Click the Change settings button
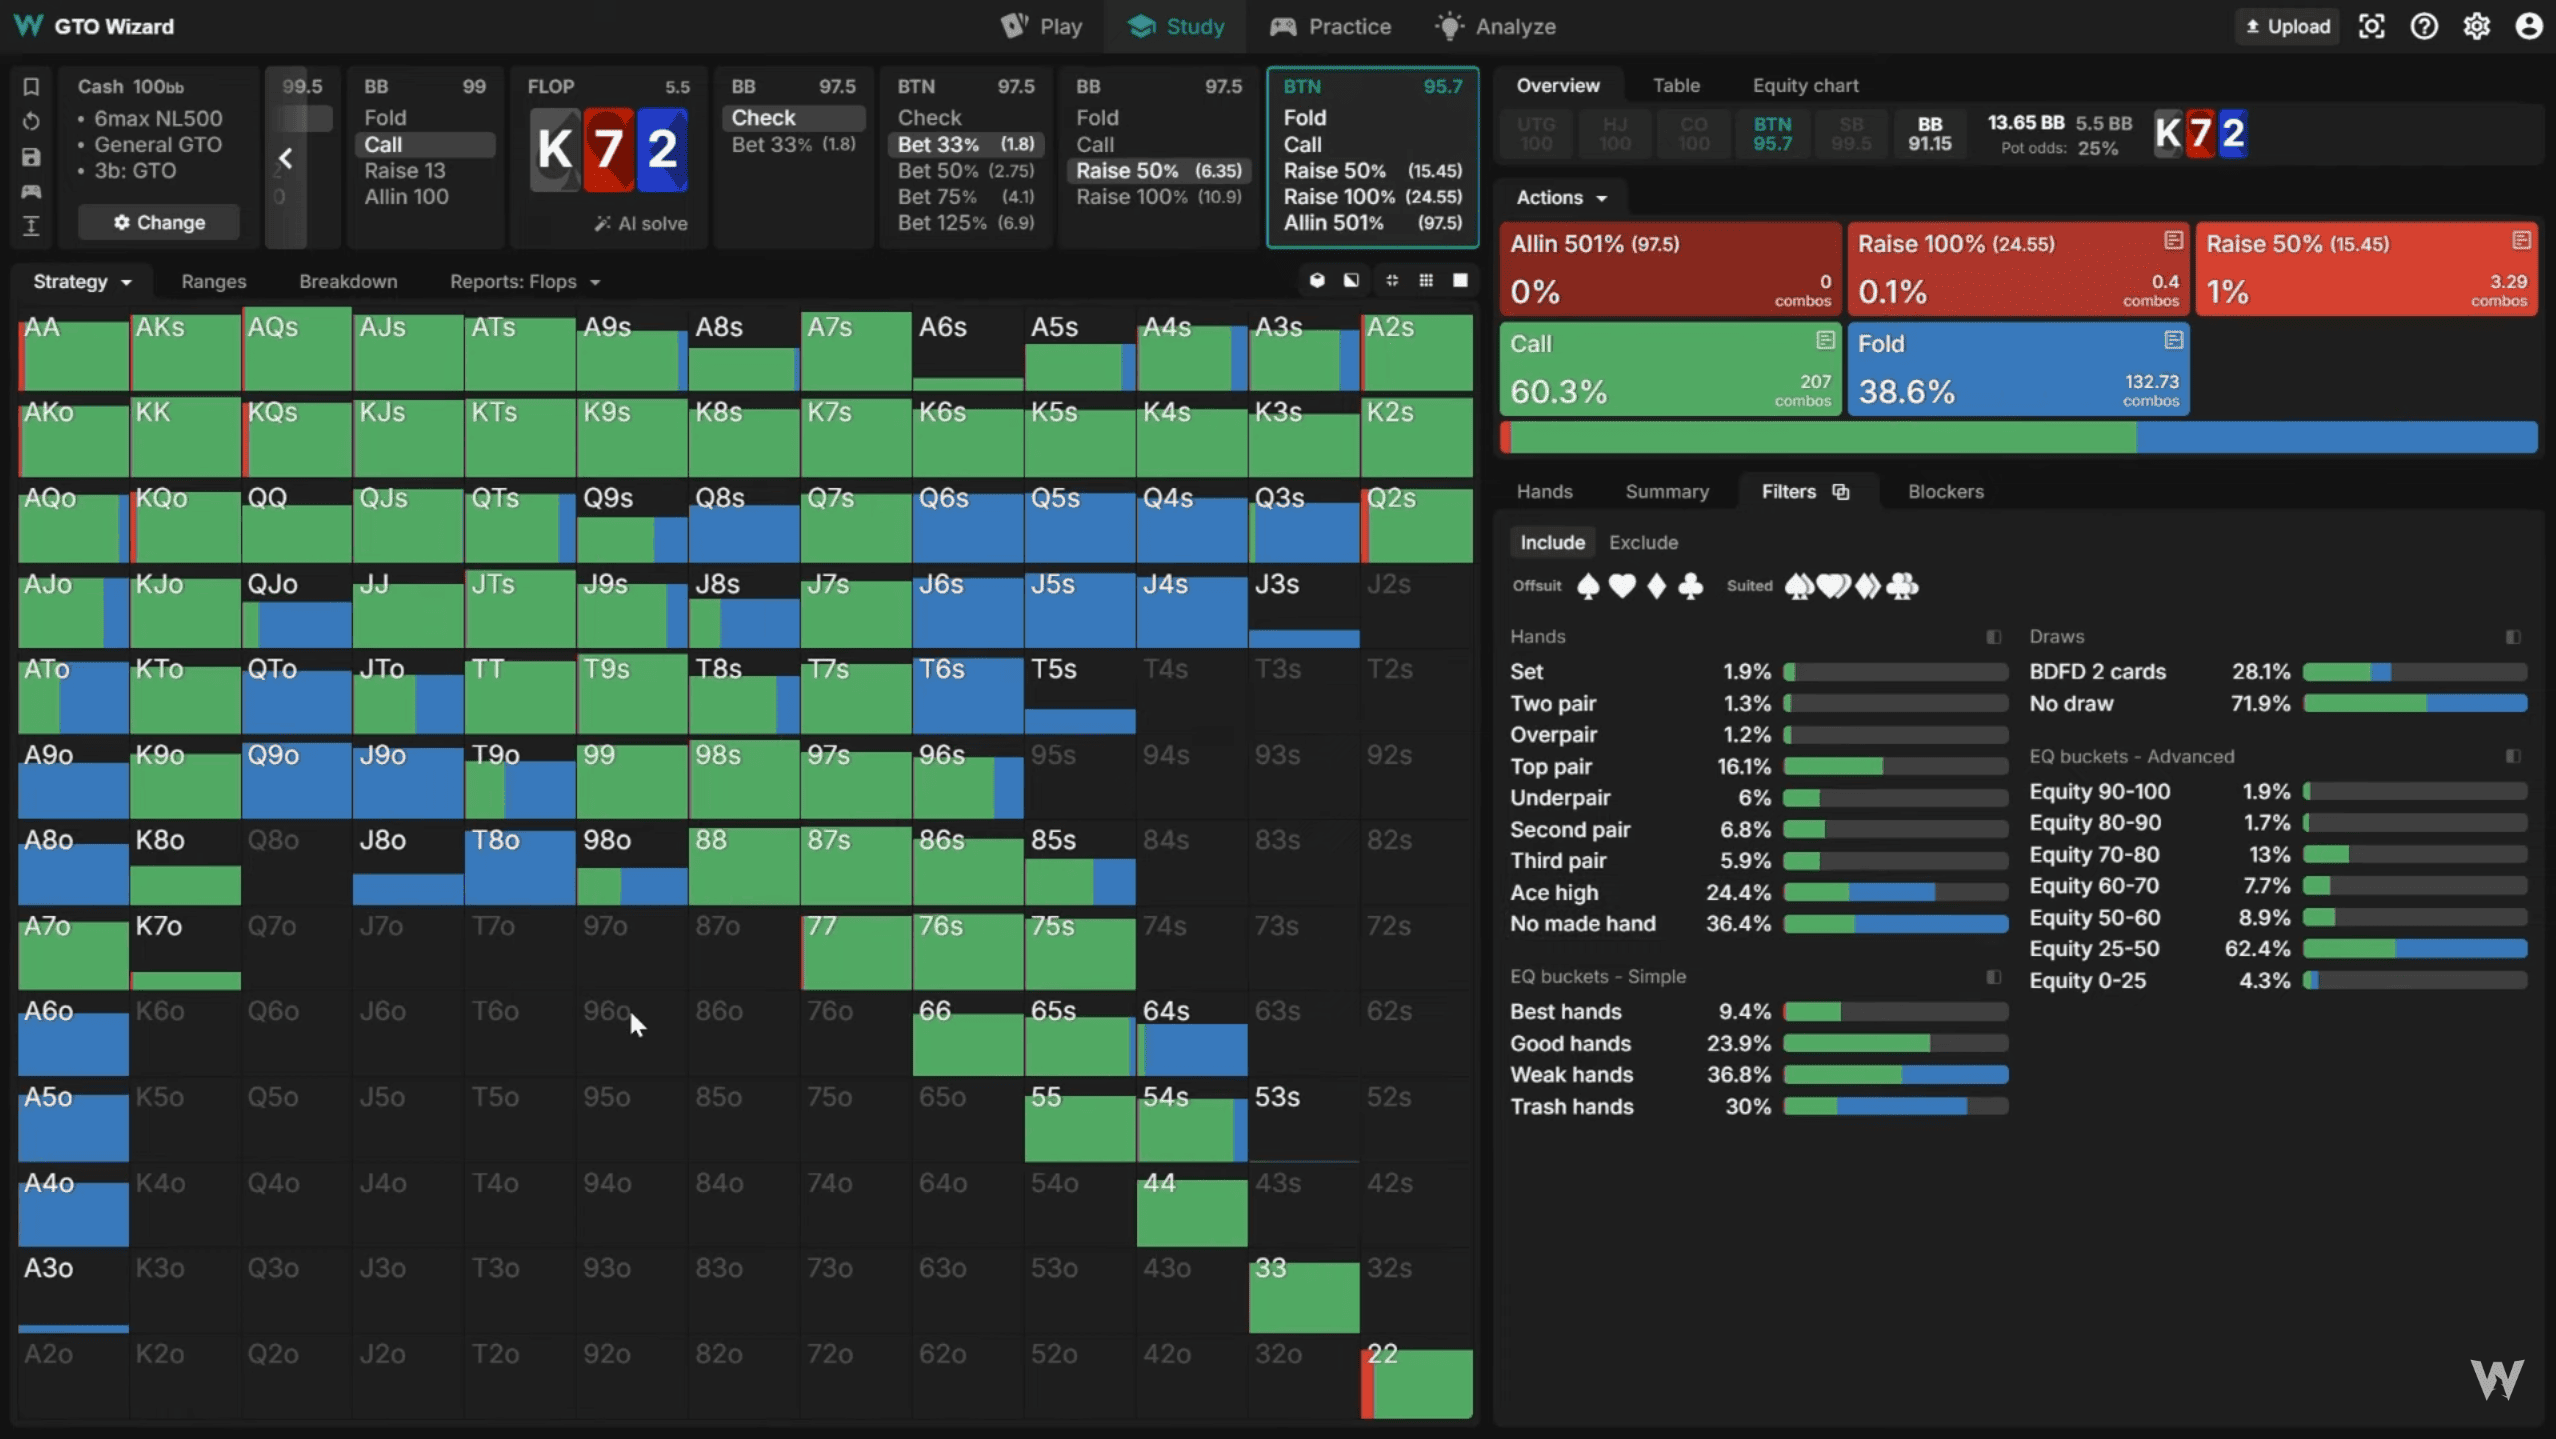Screen dimensions: 2556x1439 pos(159,222)
